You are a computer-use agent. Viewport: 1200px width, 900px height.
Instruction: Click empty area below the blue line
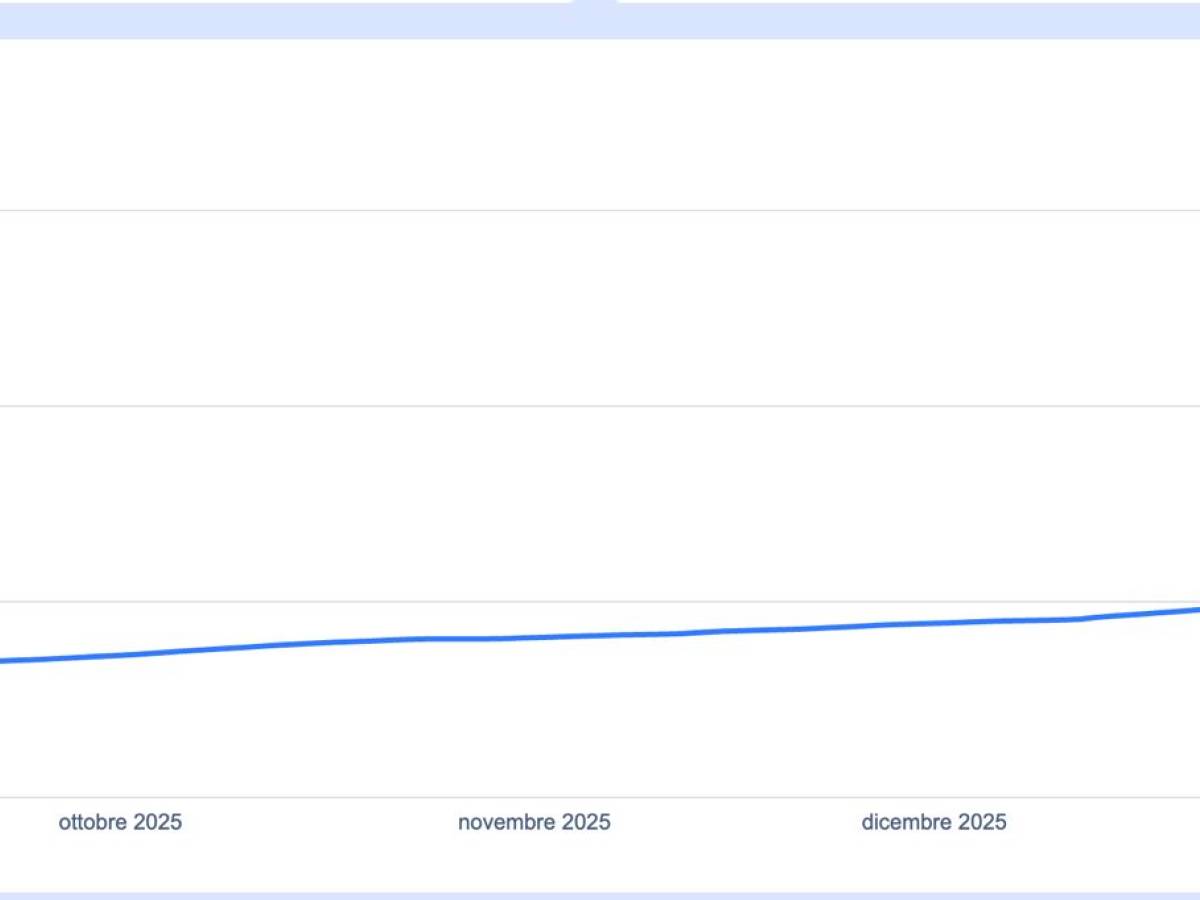pos(600,720)
